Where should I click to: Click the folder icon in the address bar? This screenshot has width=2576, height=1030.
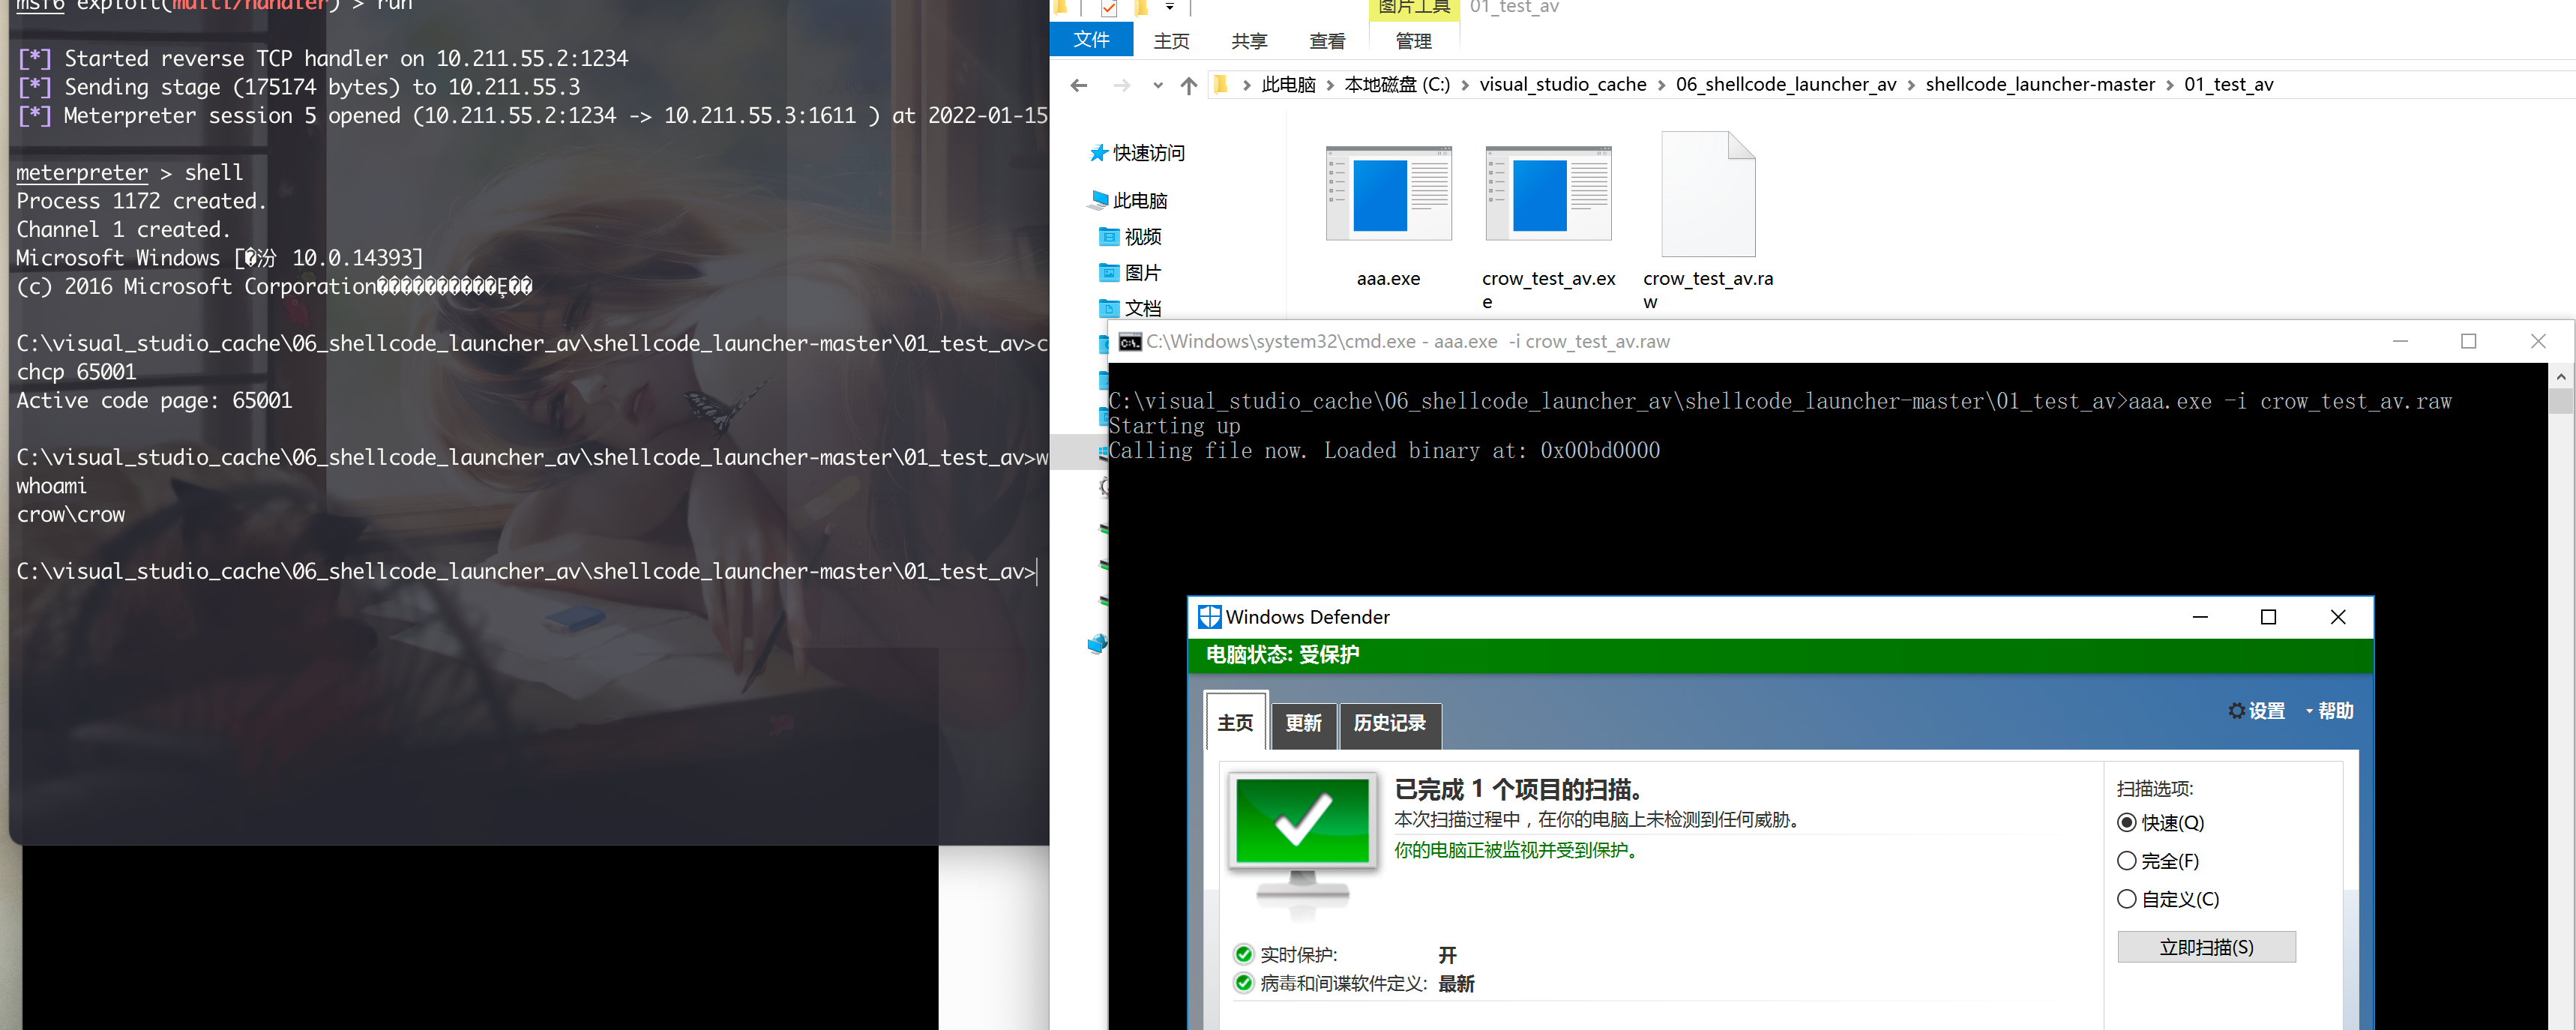point(1221,85)
